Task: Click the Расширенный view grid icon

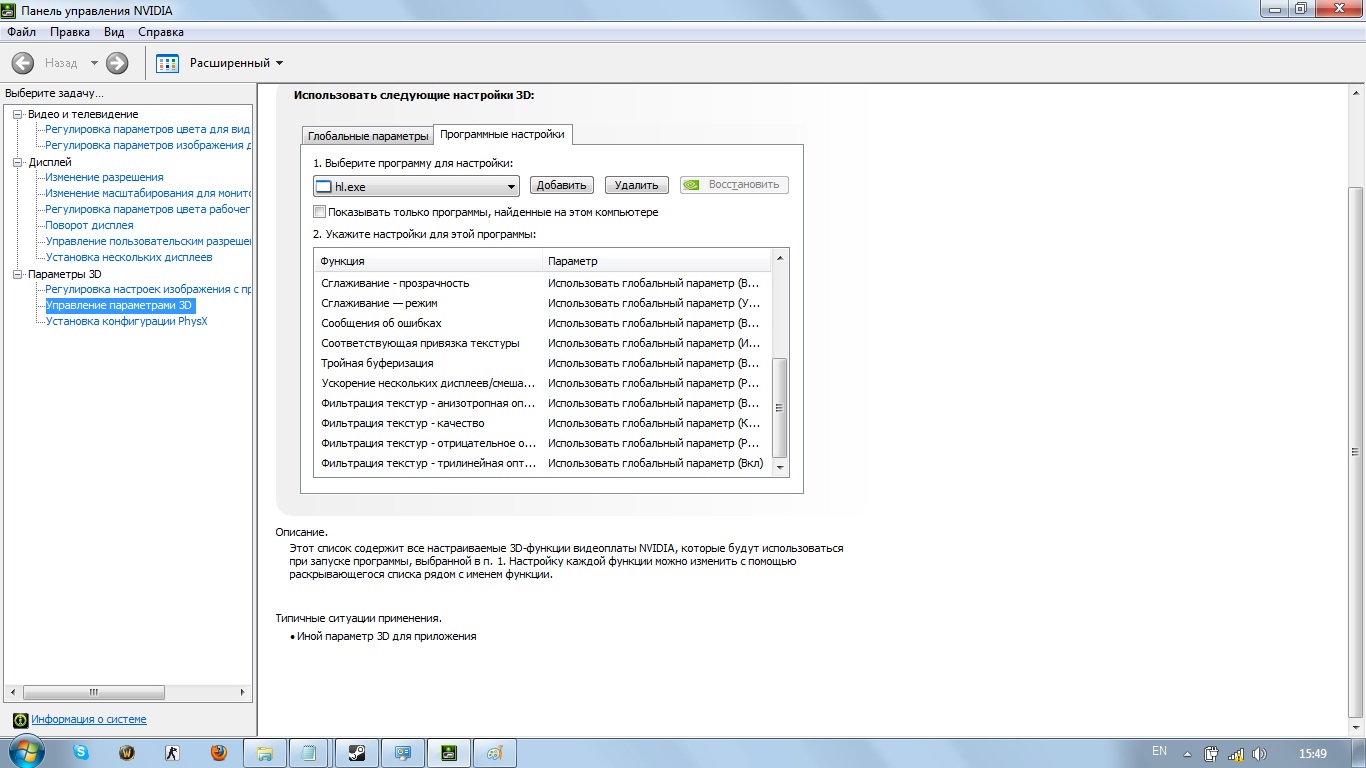Action: 167,63
